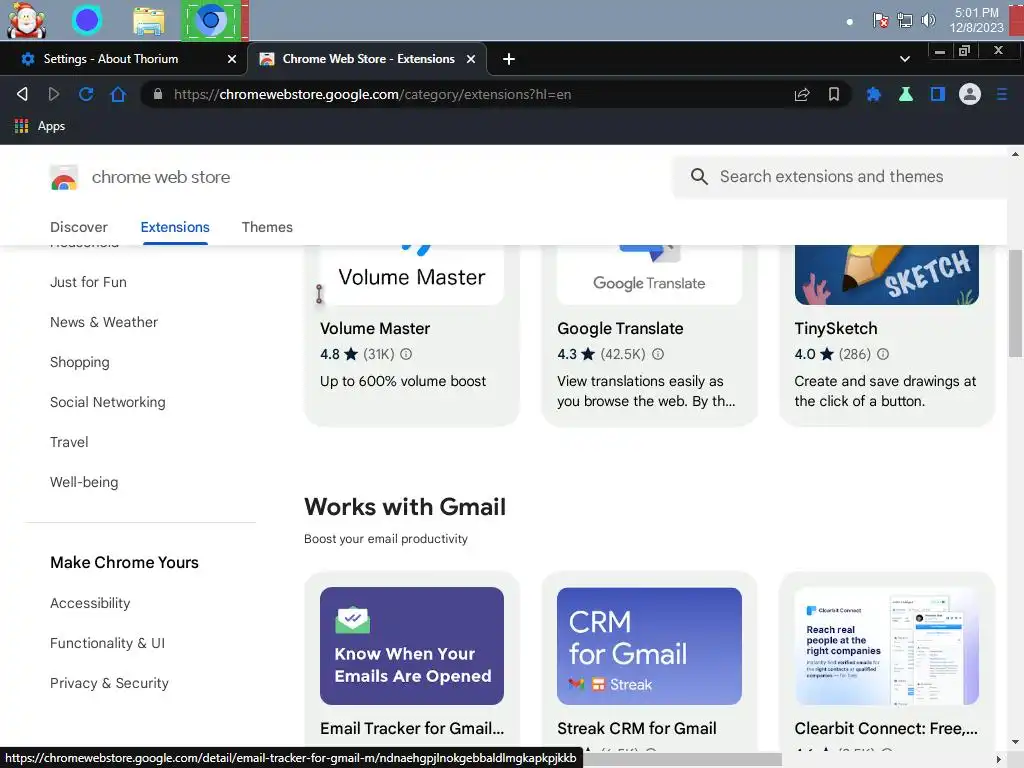Viewport: 1024px width, 768px height.
Task: Open the Santa icon on taskbar
Action: tap(26, 20)
